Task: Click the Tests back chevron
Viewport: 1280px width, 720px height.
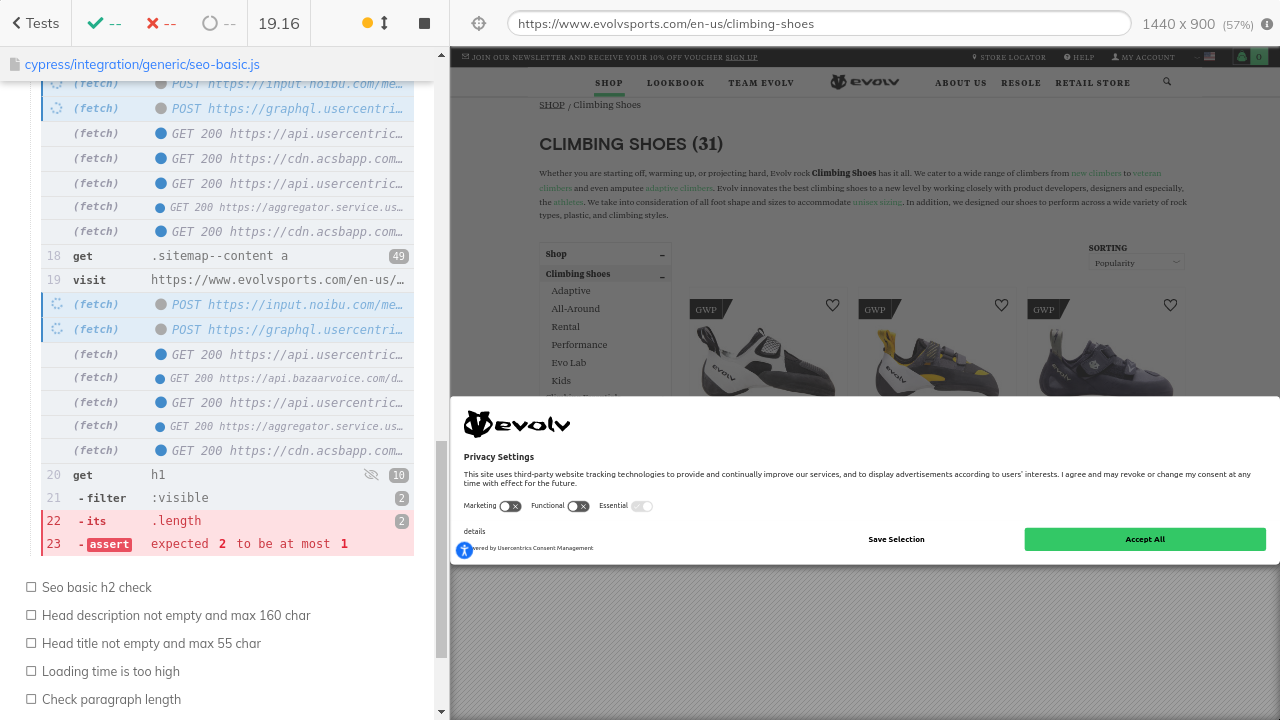Action: [17, 23]
